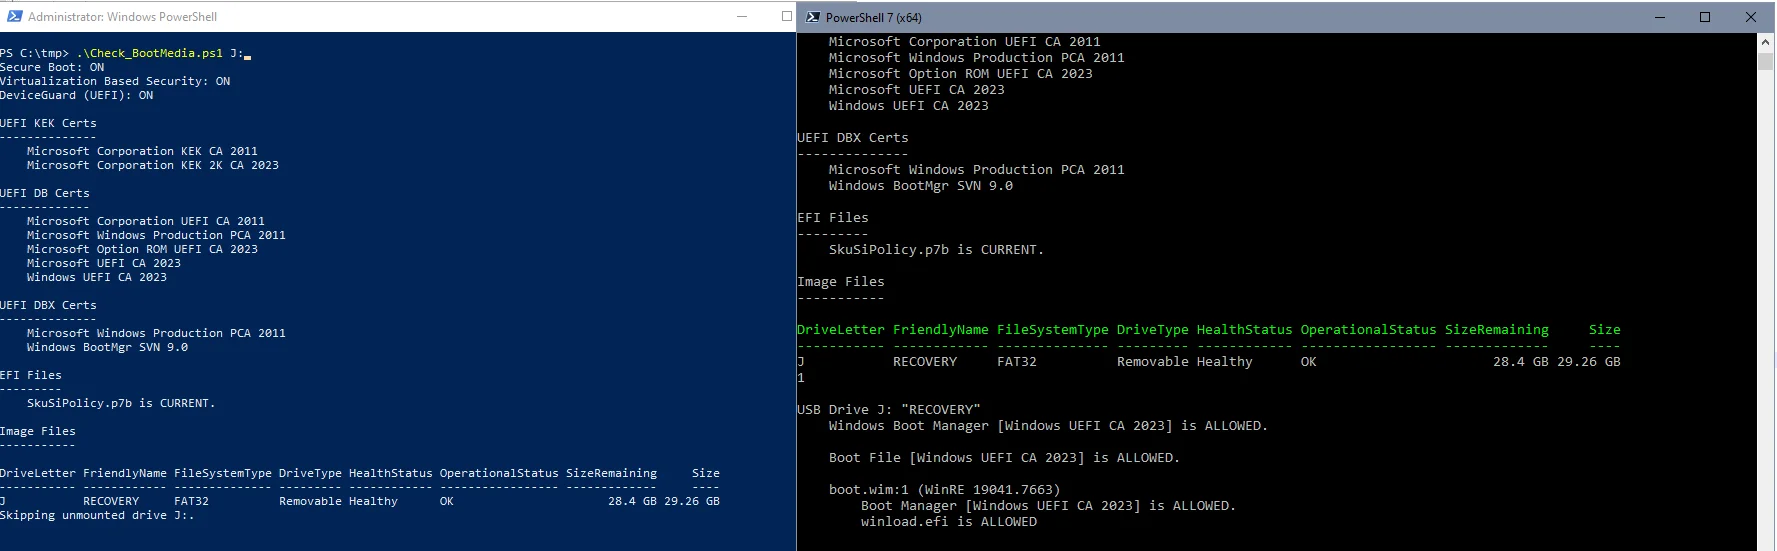Screen dimensions: 1777x551
Task: Click green 'DriveLetter' header in PowerShell 7
Action: click(x=841, y=329)
